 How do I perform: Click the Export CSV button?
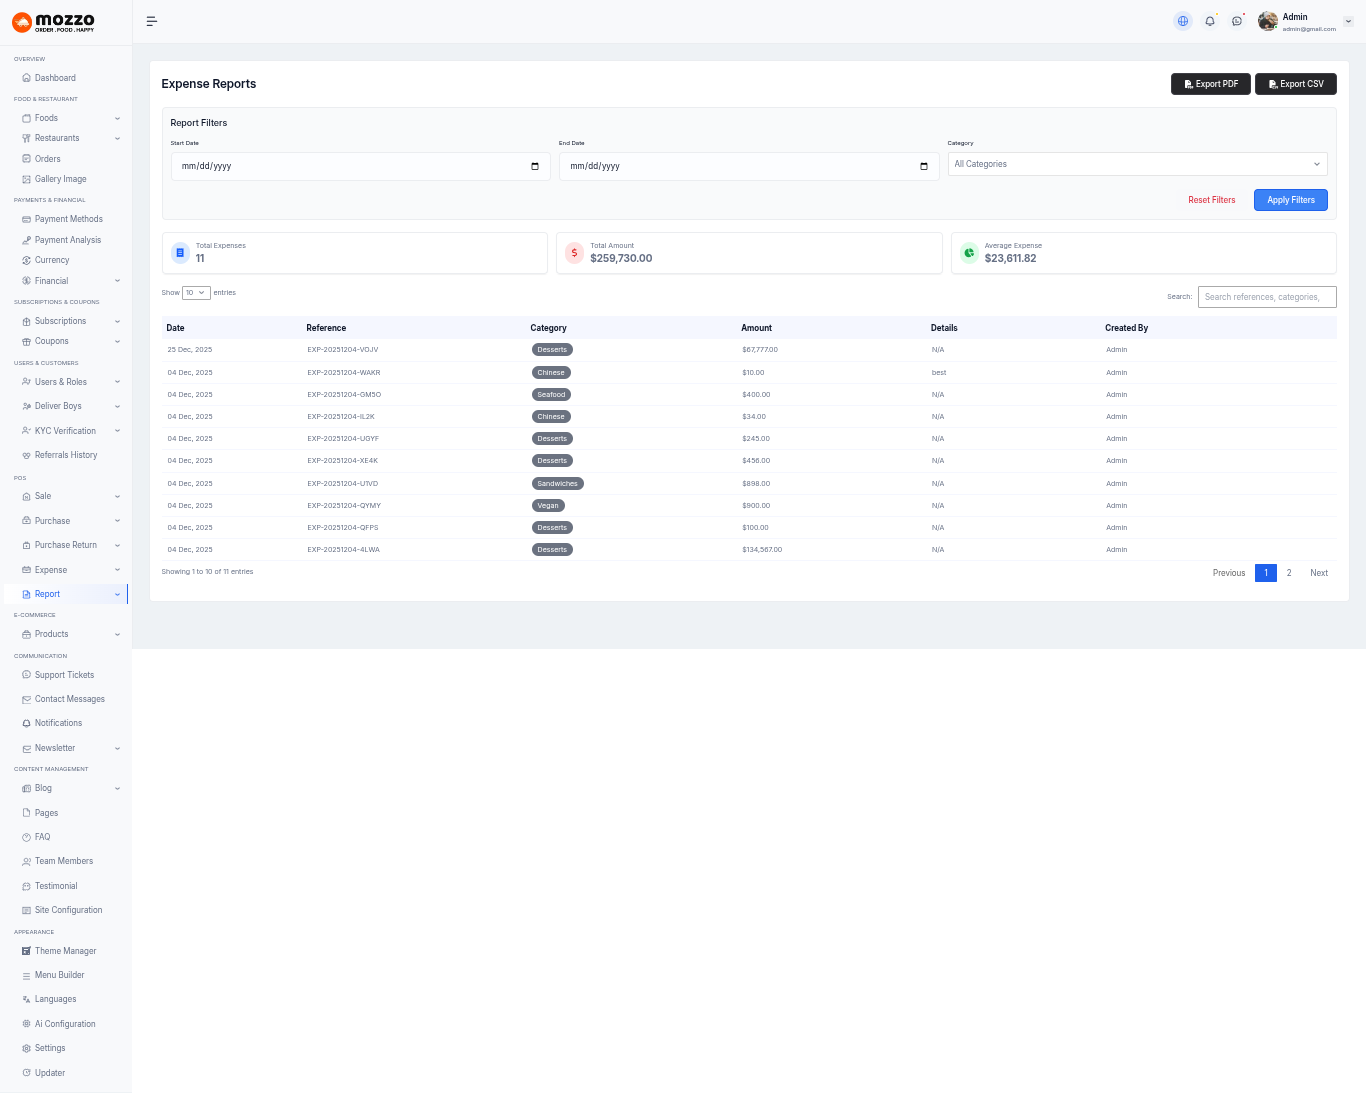tap(1295, 84)
